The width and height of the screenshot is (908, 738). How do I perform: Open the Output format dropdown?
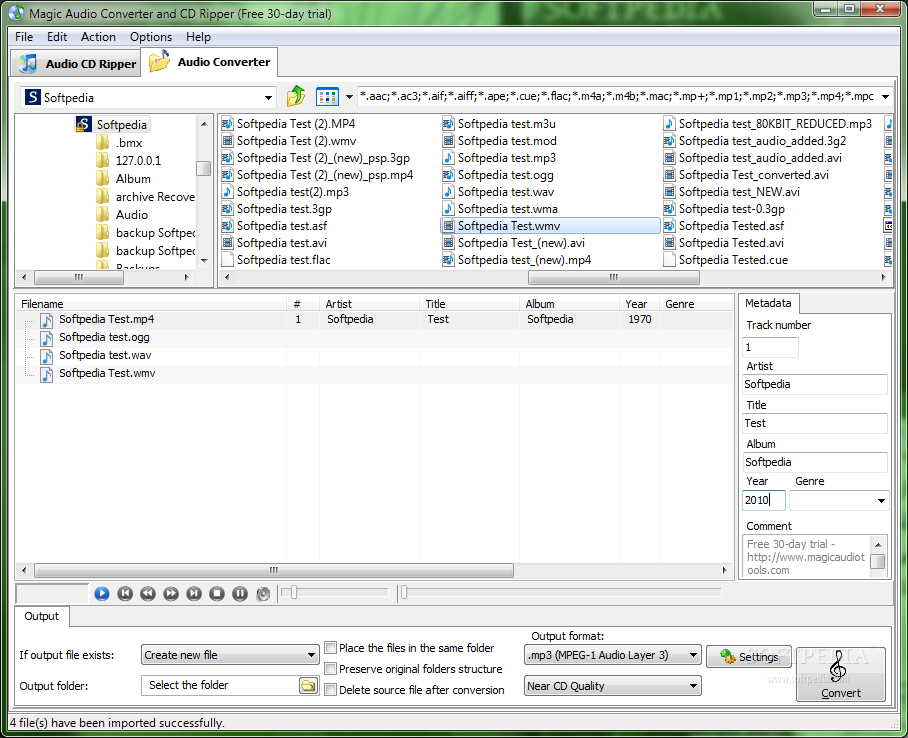613,655
